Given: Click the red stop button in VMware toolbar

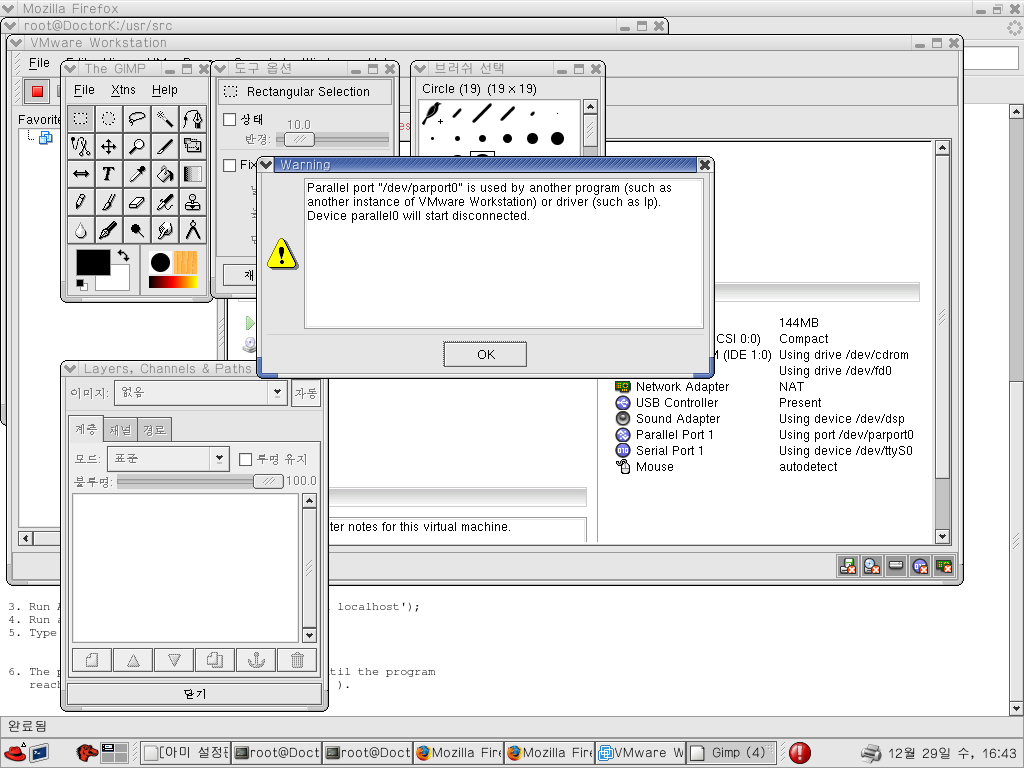Looking at the screenshot, I should point(37,91).
